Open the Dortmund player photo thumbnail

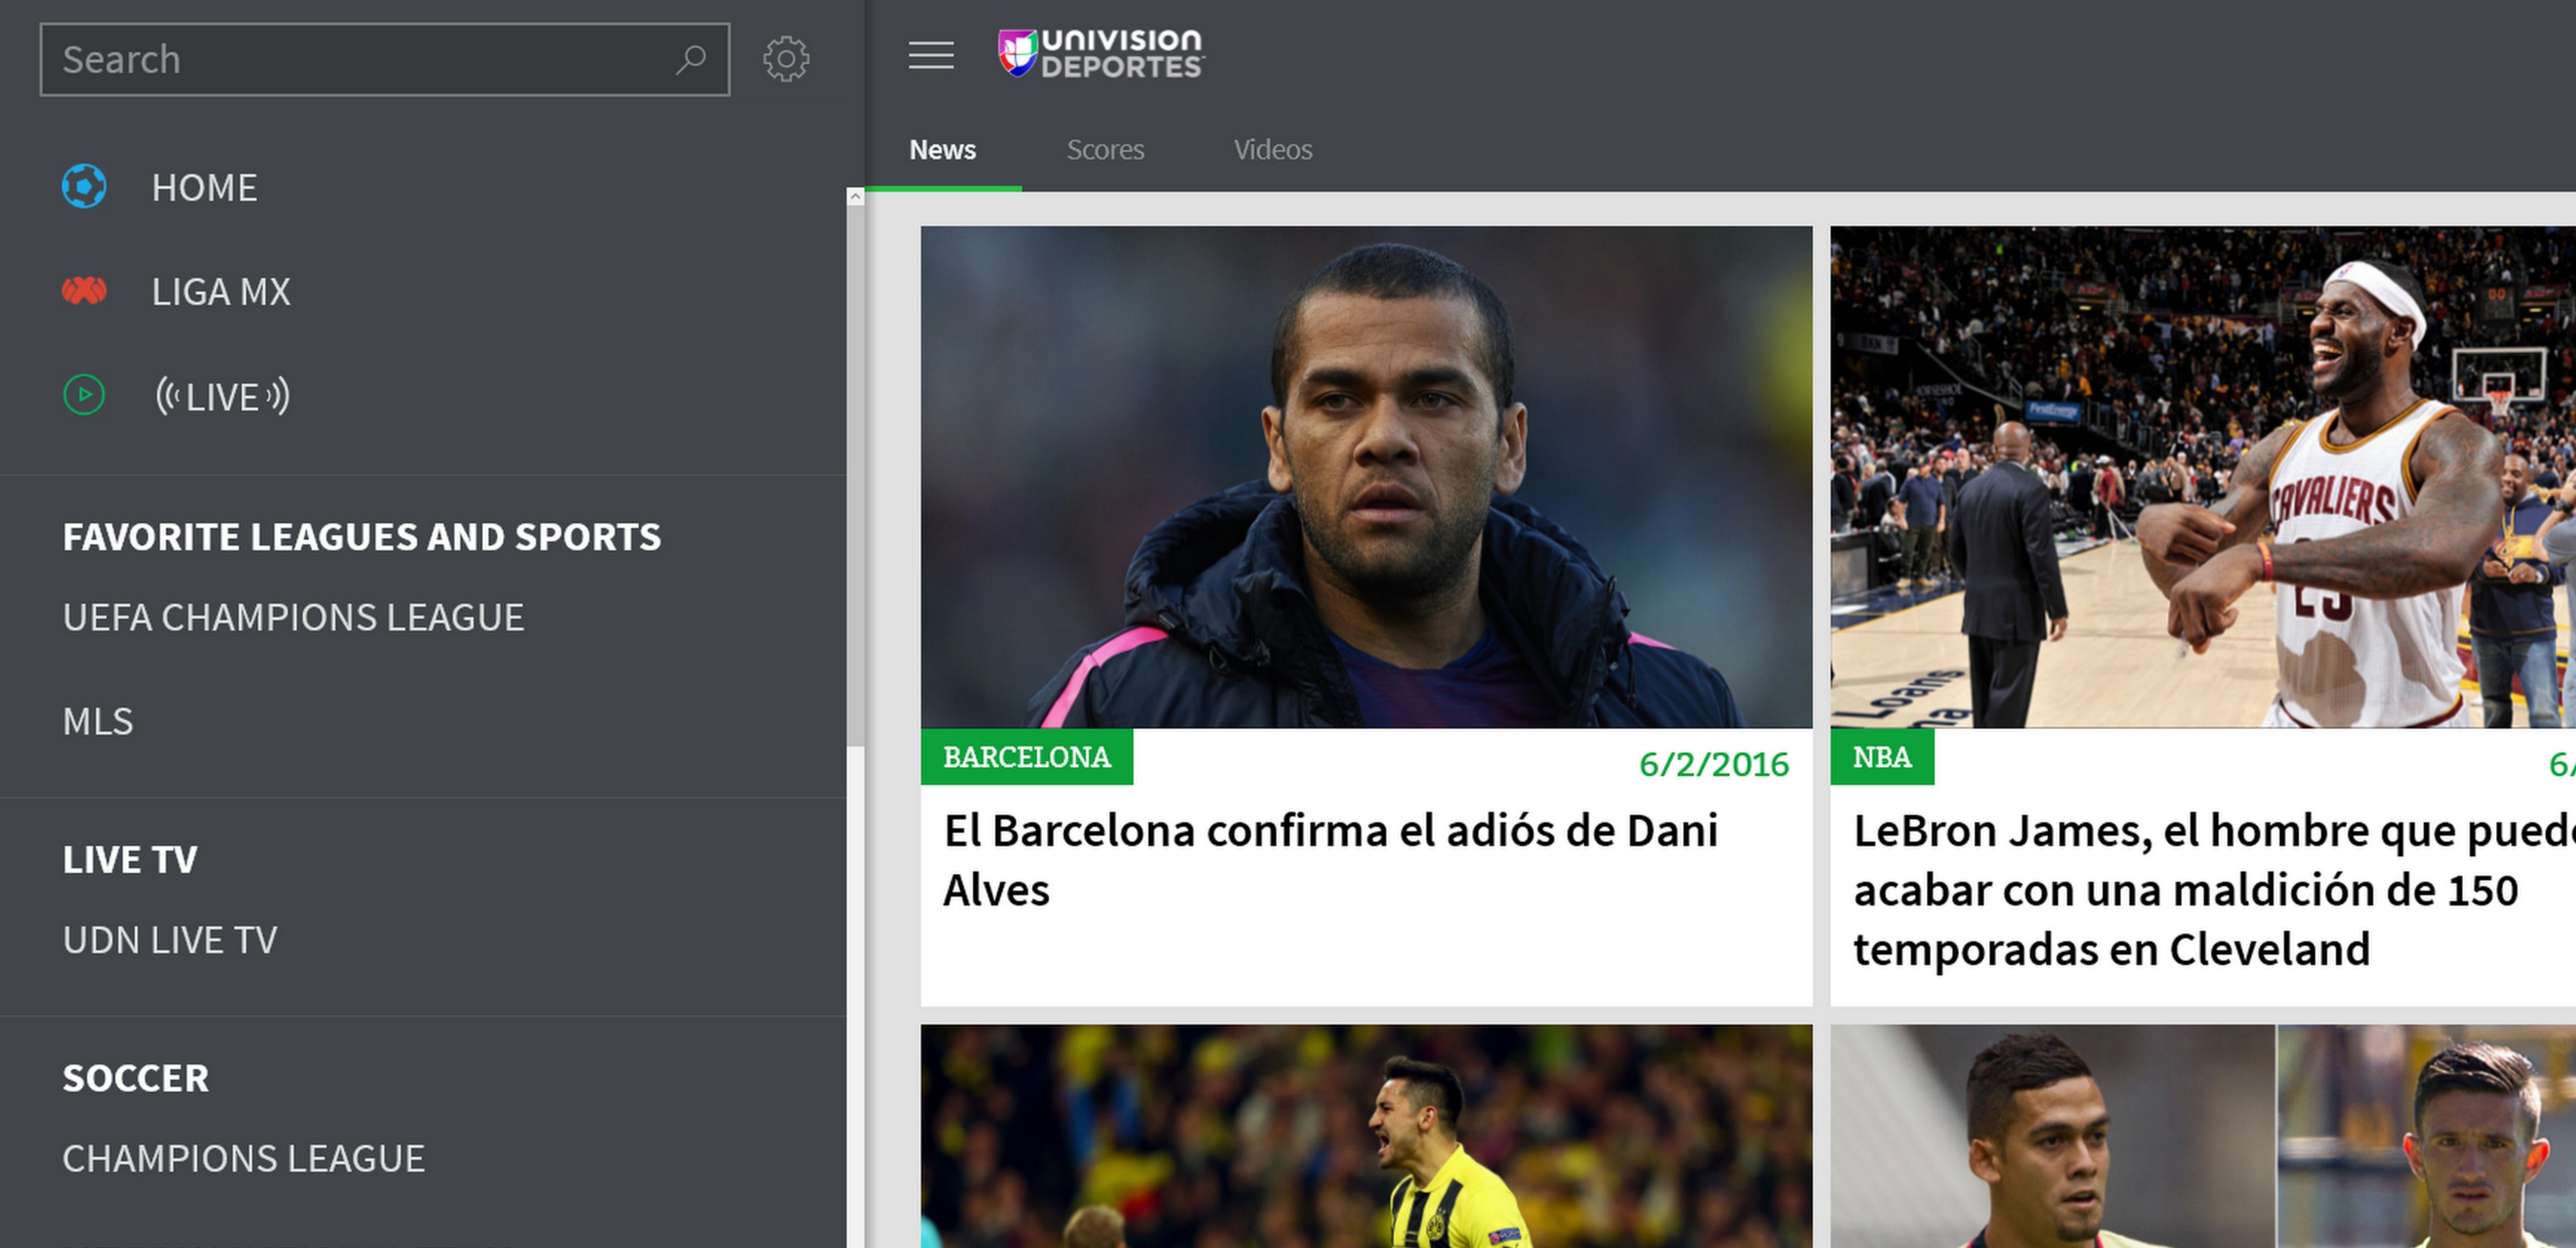1366,1136
